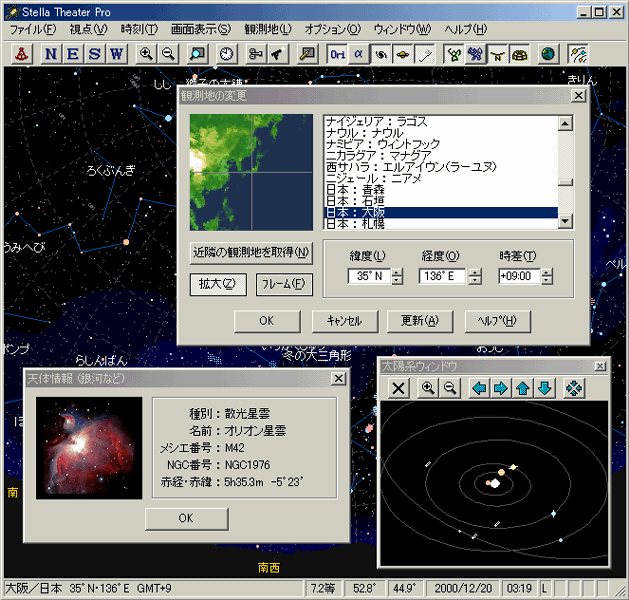Toggle the horizon direction N marker icon
The image size is (629, 600).
(498, 54)
